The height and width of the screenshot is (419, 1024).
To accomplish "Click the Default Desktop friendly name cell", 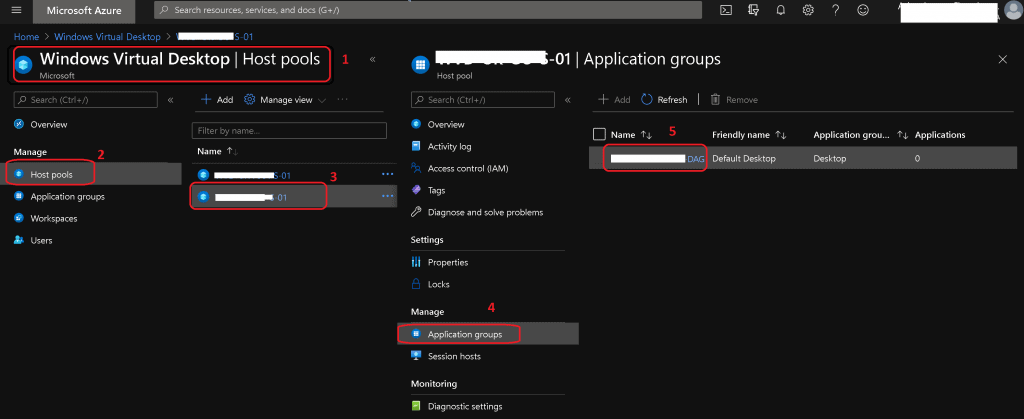I will tap(743, 159).
